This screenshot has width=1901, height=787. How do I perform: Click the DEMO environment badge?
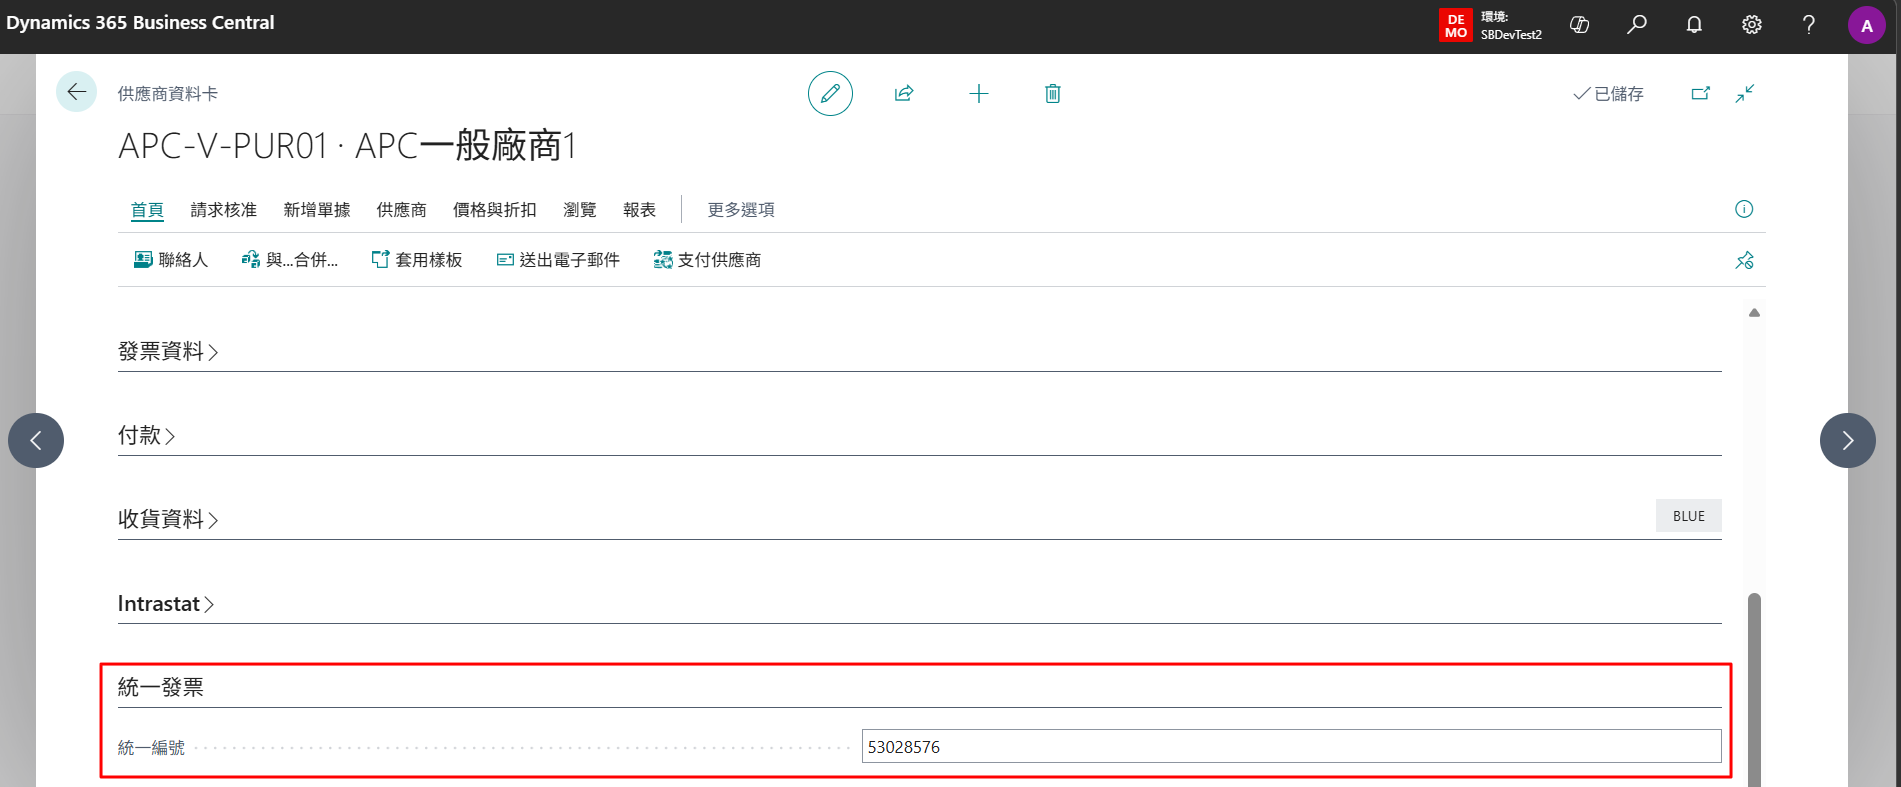pos(1456,26)
